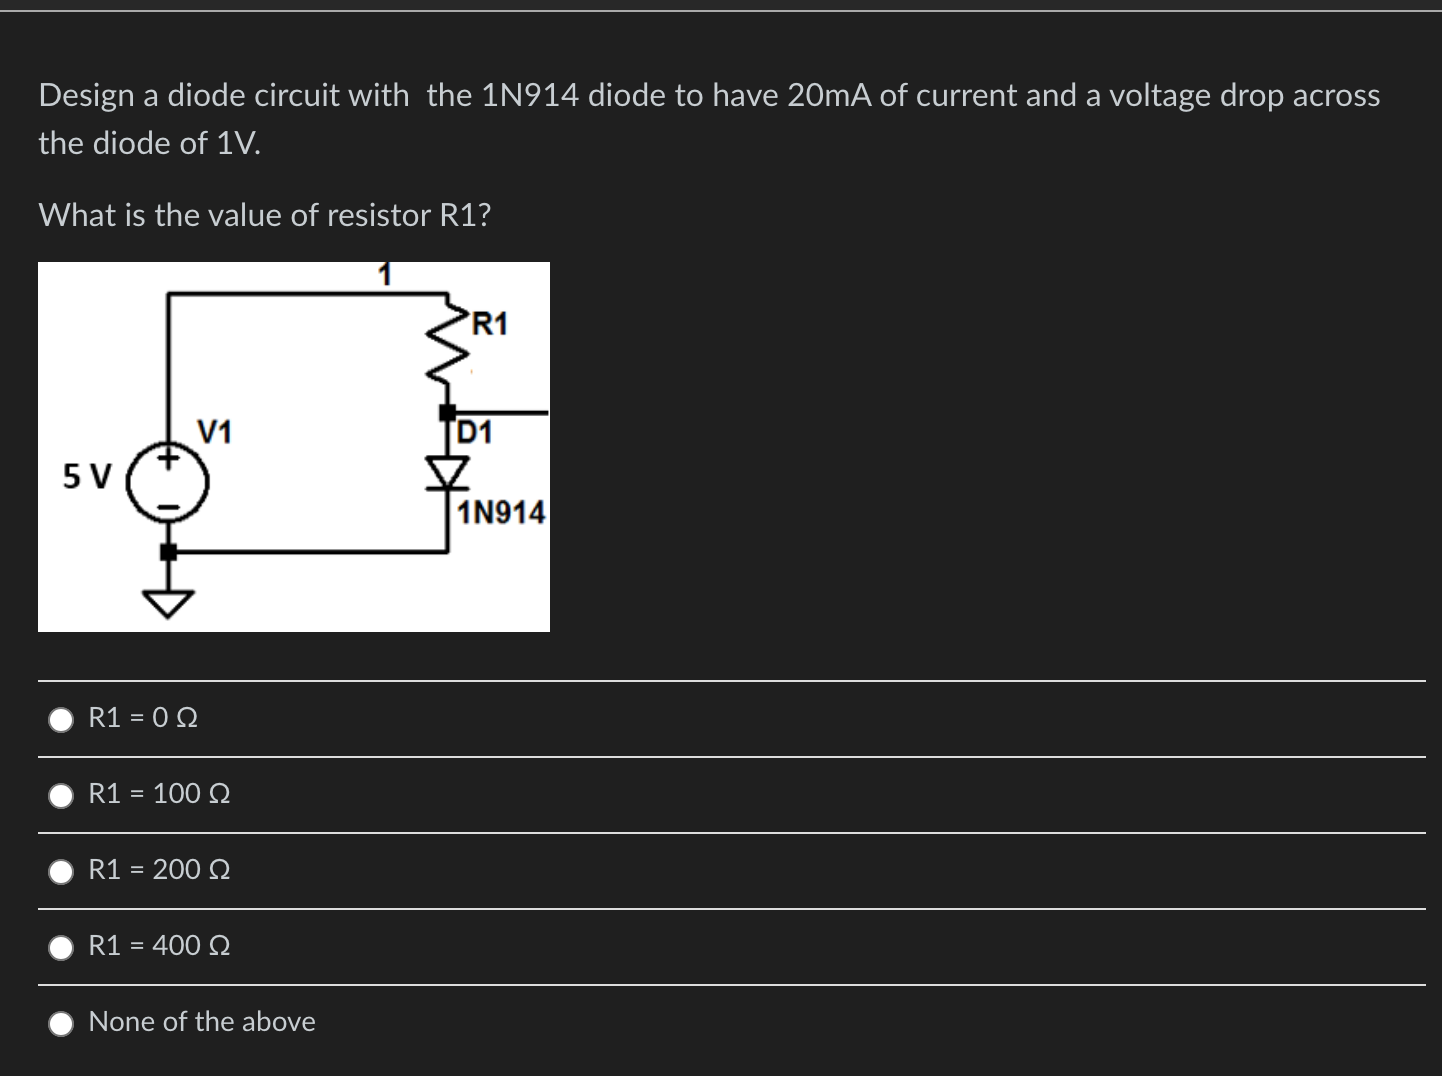Image resolution: width=1442 pixels, height=1076 pixels.
Task: Click the answer text None of the above
Action: click(201, 1021)
